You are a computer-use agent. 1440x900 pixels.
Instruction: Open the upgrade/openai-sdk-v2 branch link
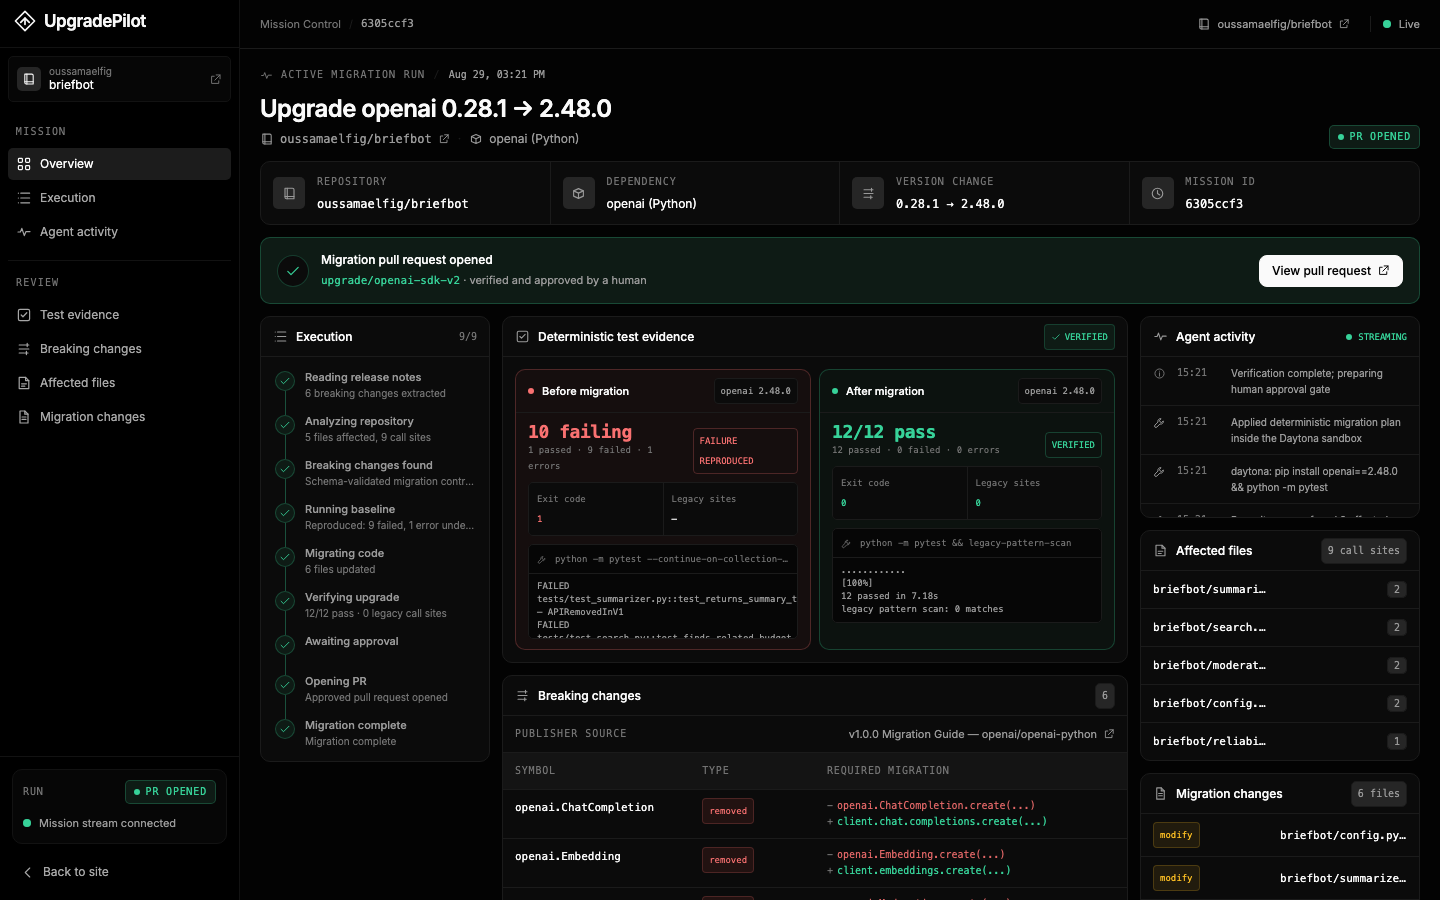coord(390,281)
